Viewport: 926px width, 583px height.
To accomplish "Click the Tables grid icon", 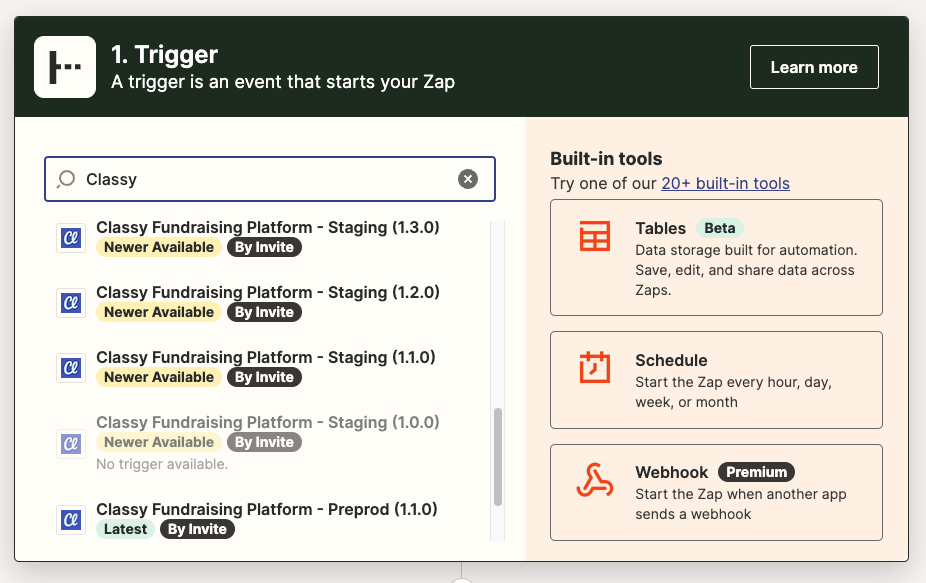I will pos(595,236).
